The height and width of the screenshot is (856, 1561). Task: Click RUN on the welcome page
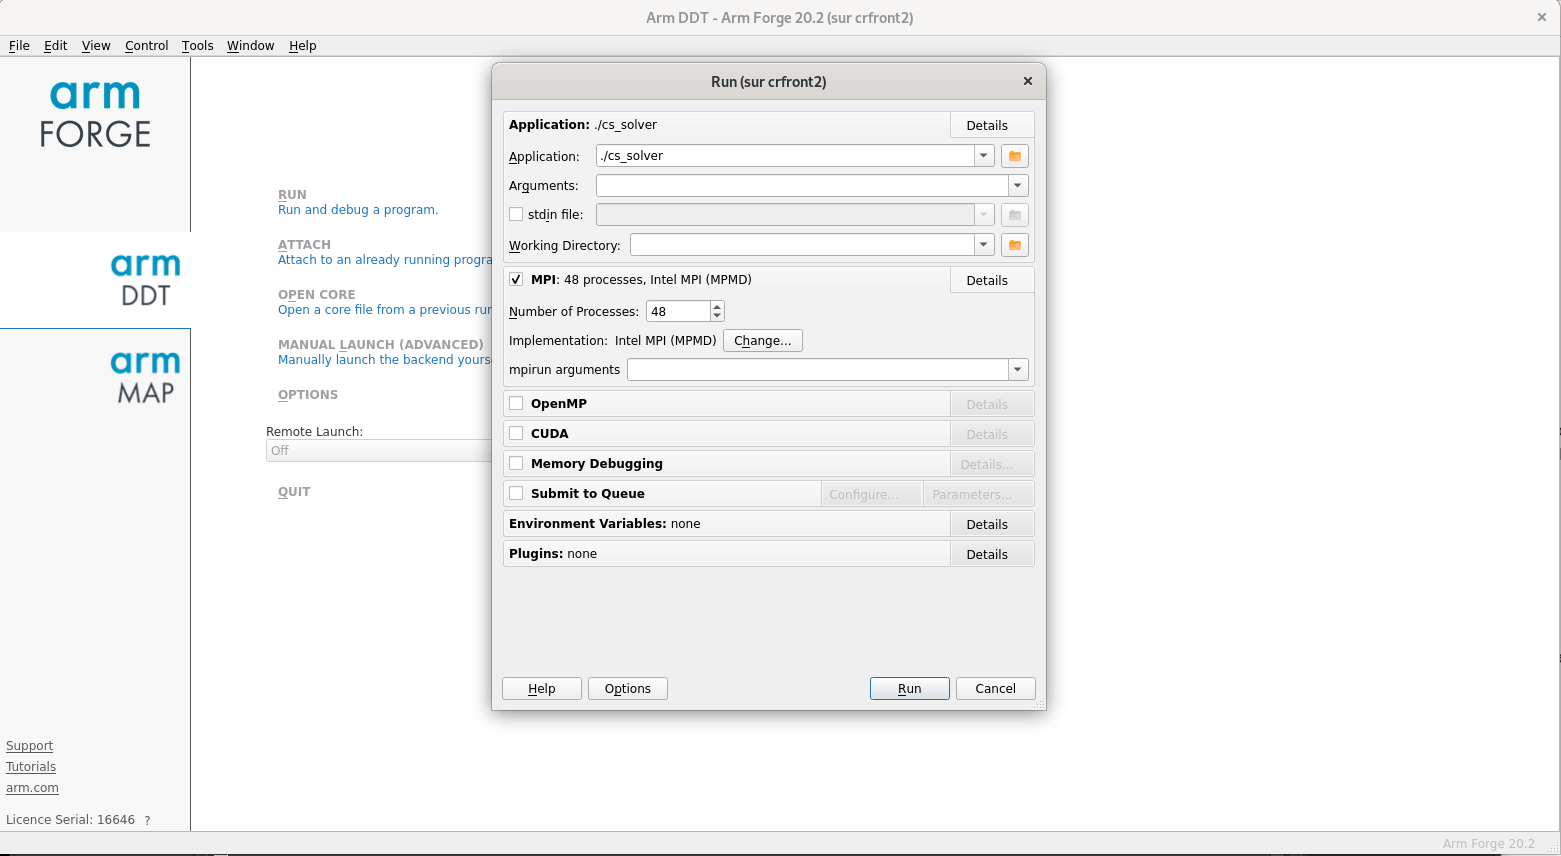[x=292, y=195]
